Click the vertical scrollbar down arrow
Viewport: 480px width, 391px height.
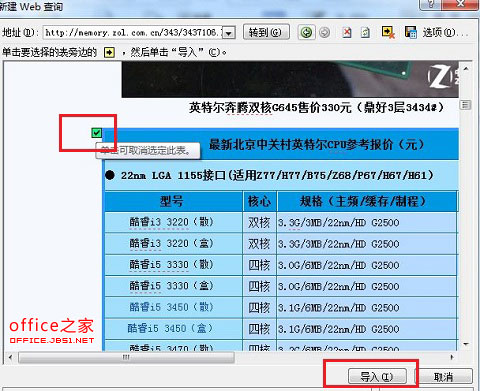tap(466, 344)
